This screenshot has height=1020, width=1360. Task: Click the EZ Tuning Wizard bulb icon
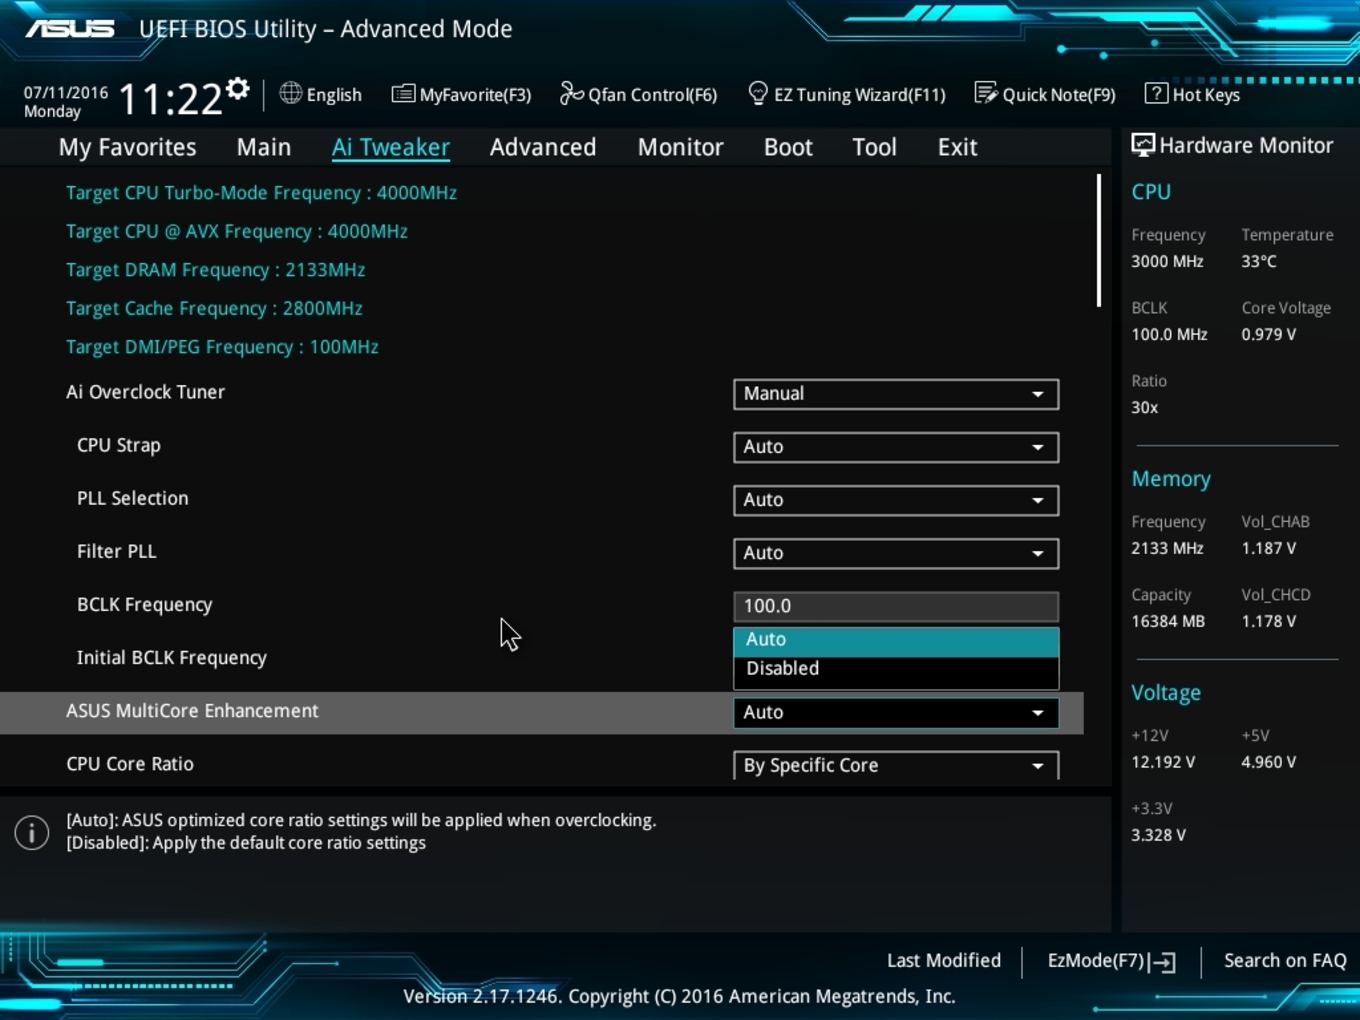click(758, 93)
